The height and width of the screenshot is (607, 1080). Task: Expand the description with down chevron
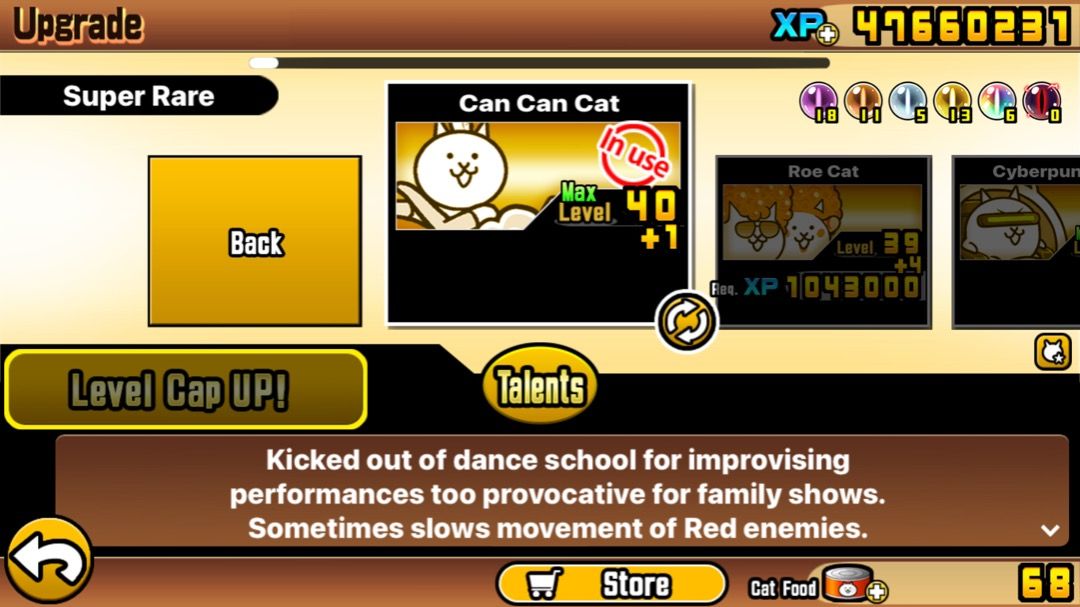[x=1050, y=530]
